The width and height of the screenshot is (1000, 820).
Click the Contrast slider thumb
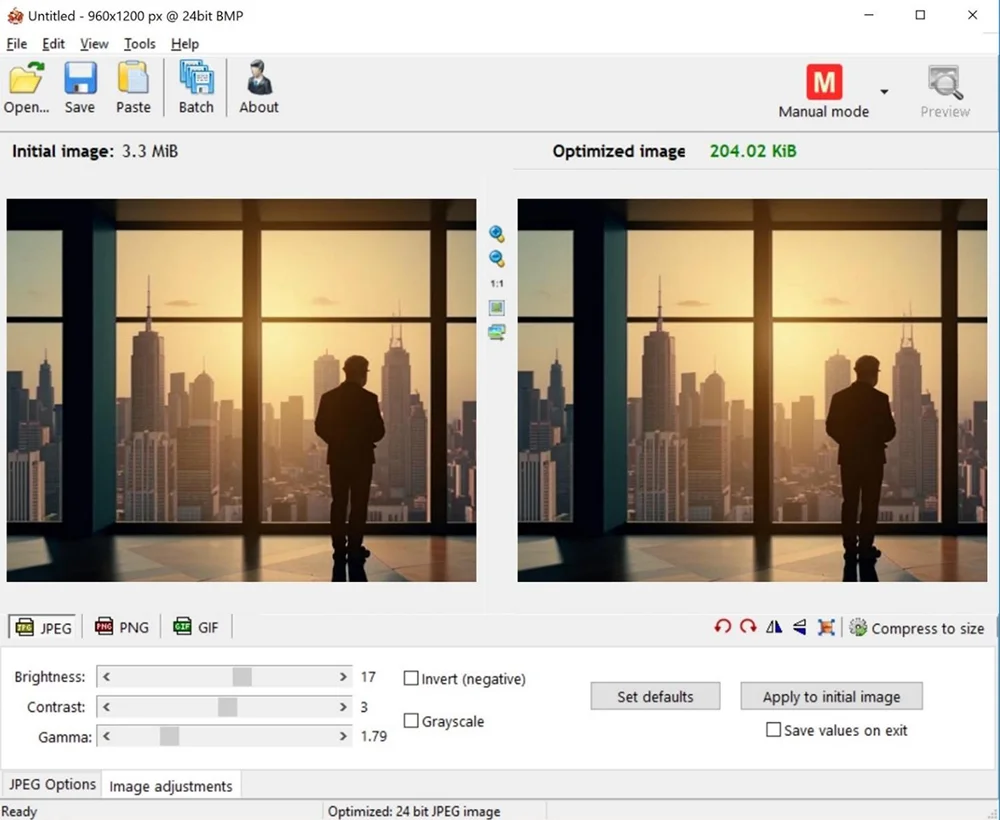coord(227,707)
